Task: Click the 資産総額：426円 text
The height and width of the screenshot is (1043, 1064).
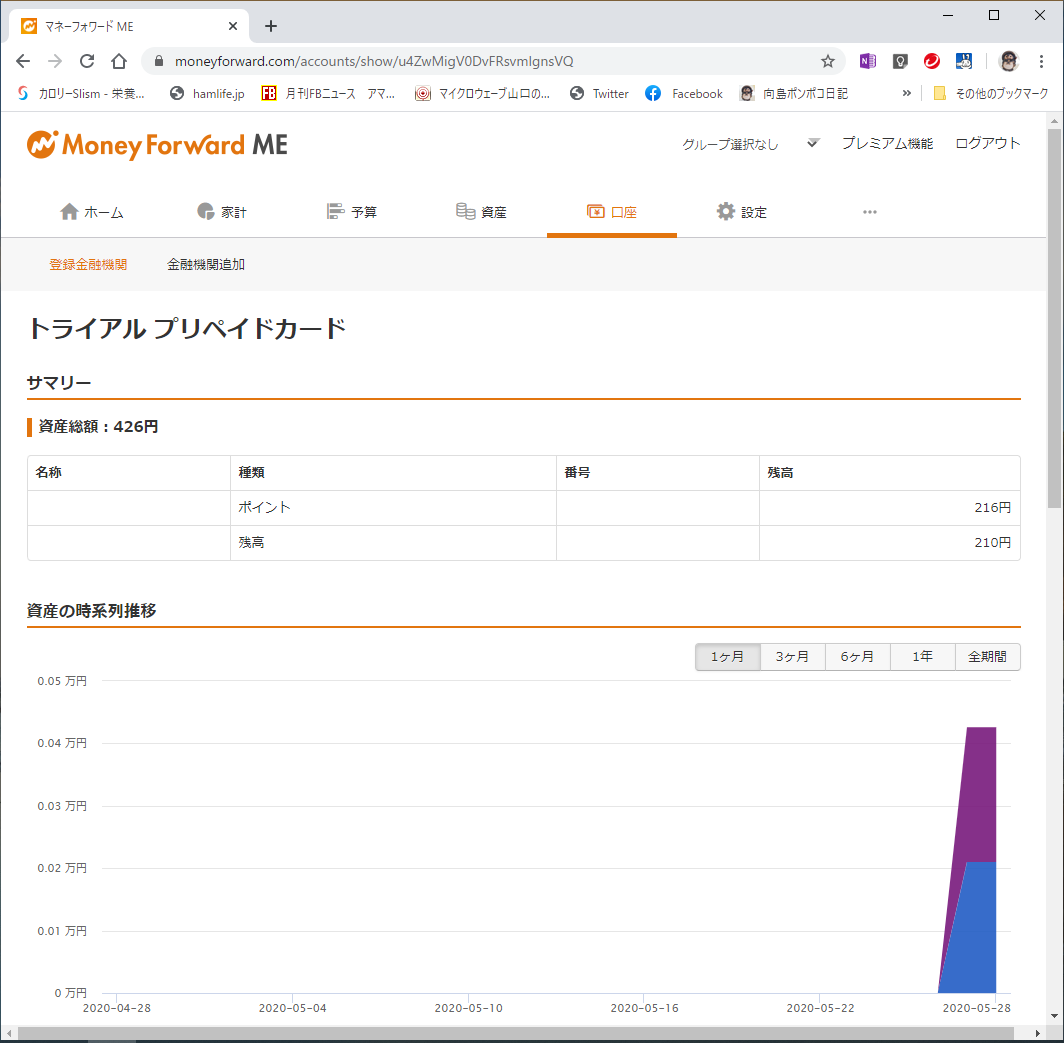Action: (x=98, y=427)
